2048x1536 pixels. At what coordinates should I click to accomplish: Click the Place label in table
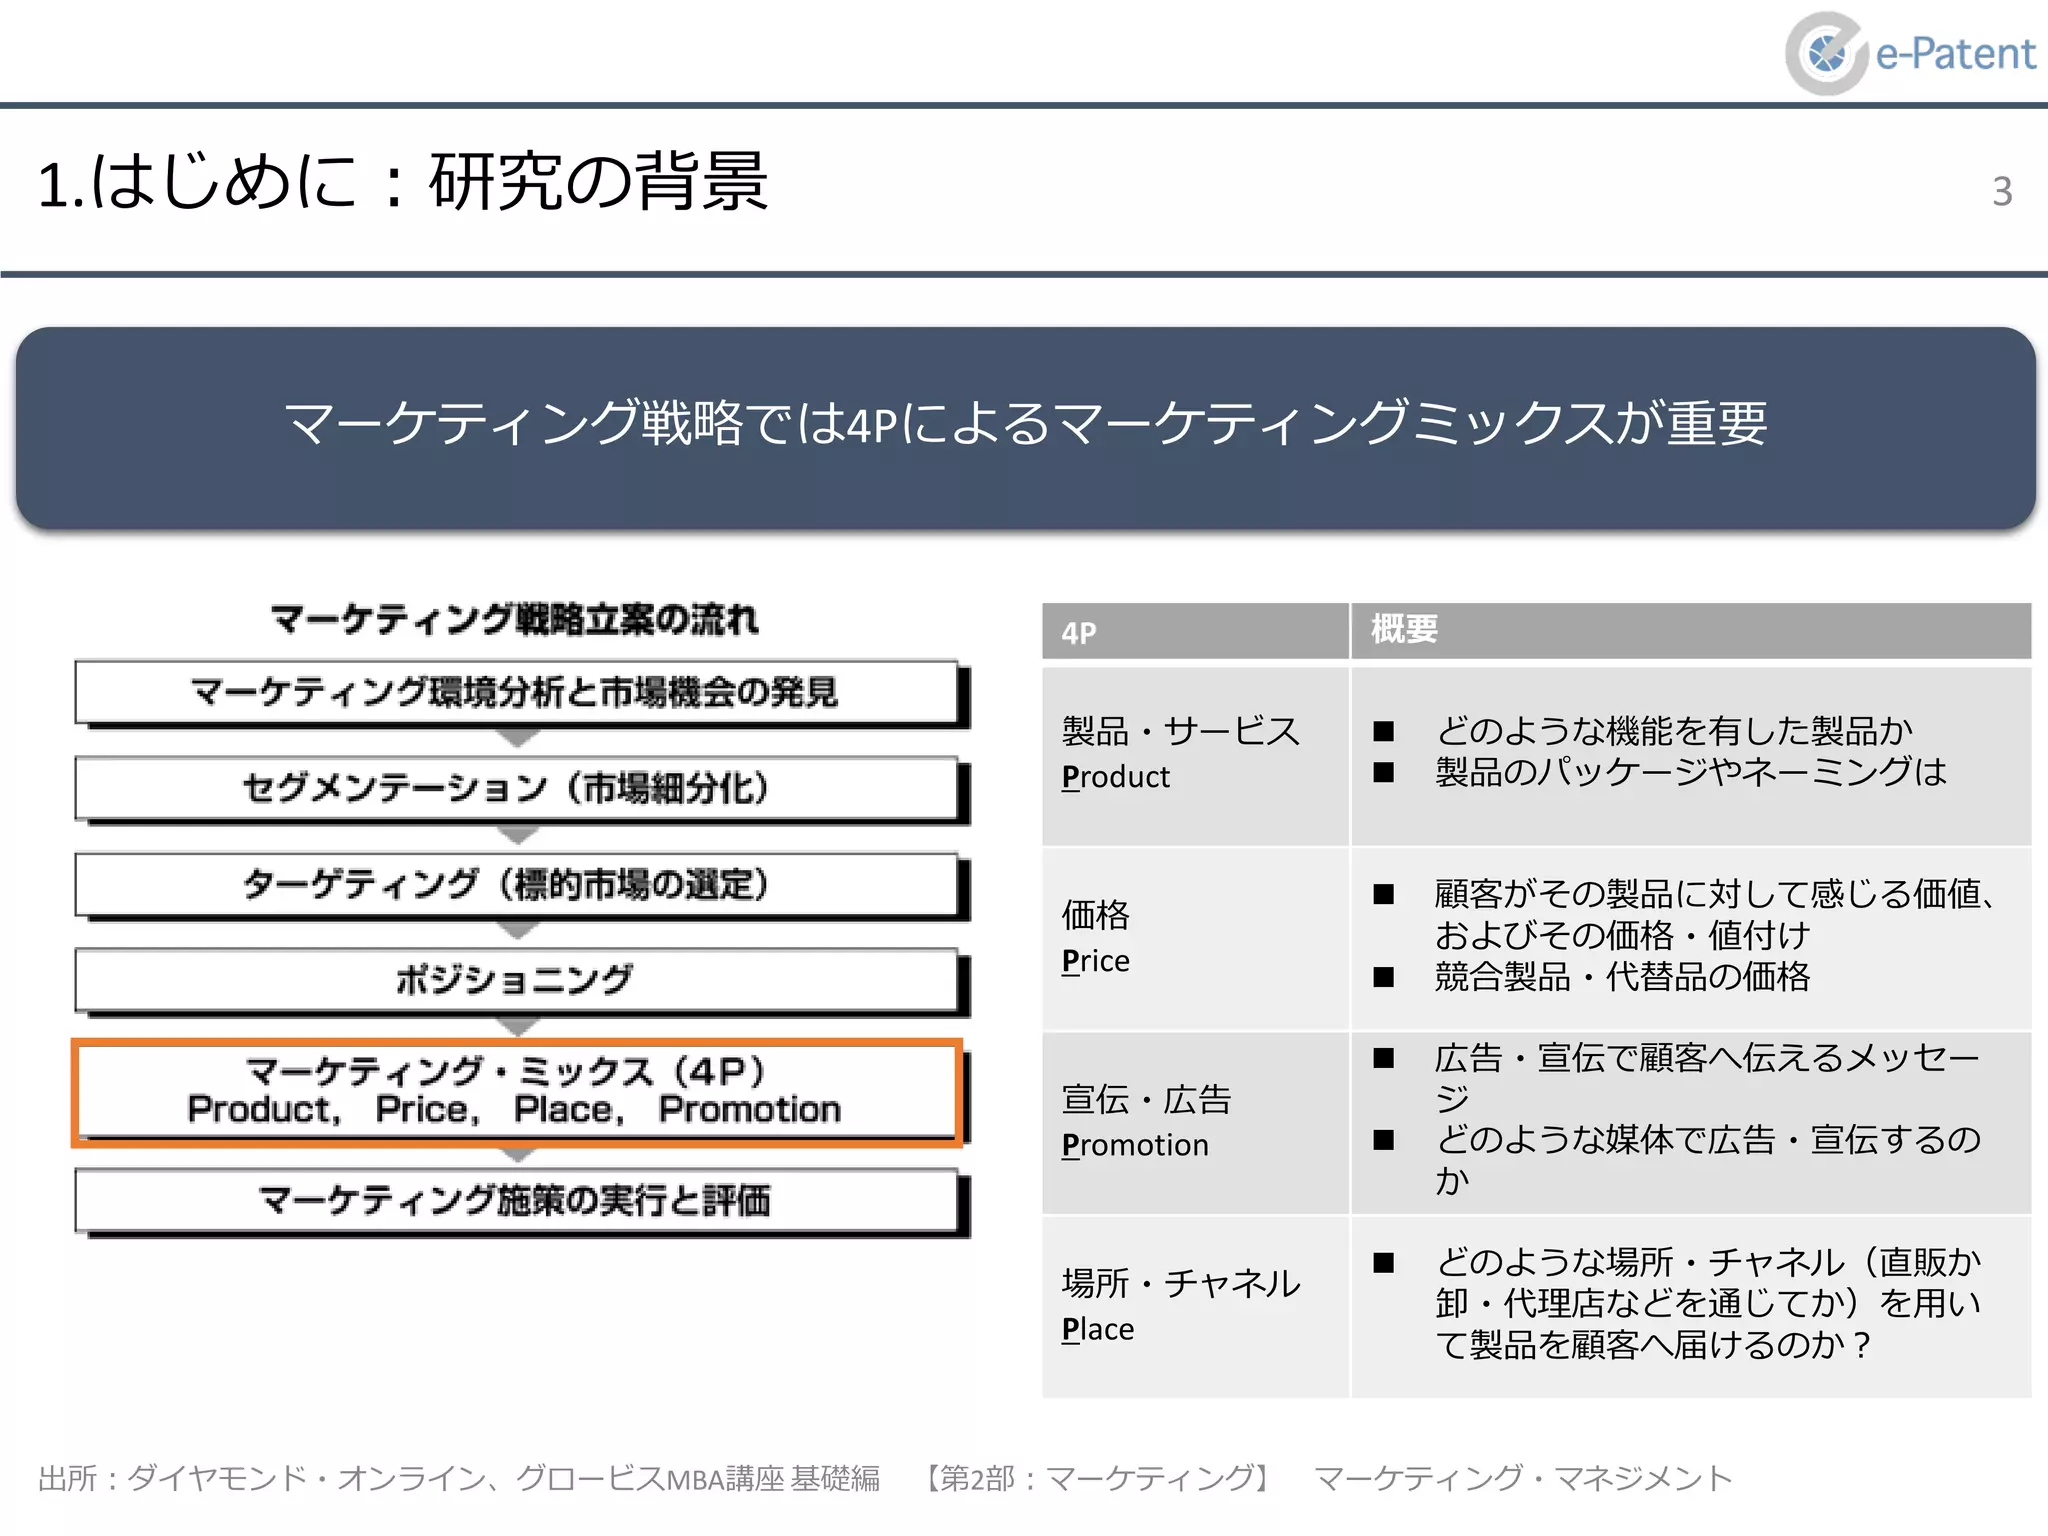[1097, 1329]
